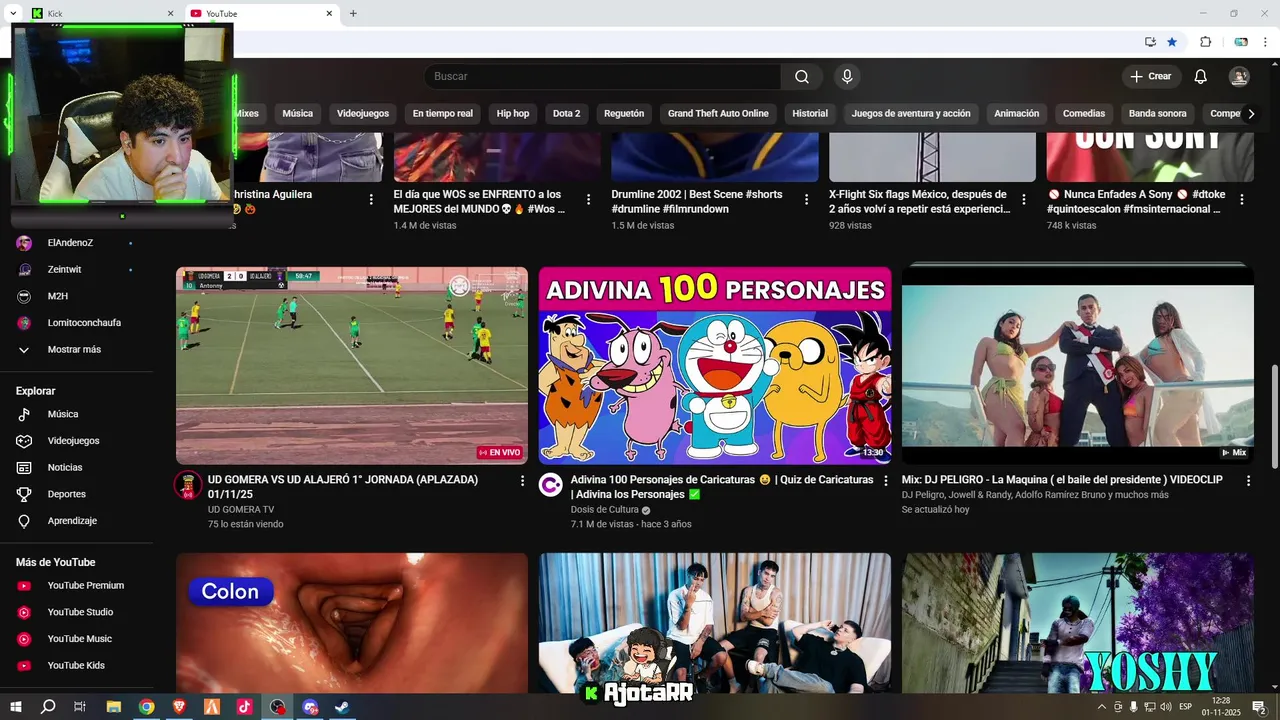The height and width of the screenshot is (720, 1280).
Task: Click the YouTube search input field
Action: pyautogui.click(x=603, y=77)
